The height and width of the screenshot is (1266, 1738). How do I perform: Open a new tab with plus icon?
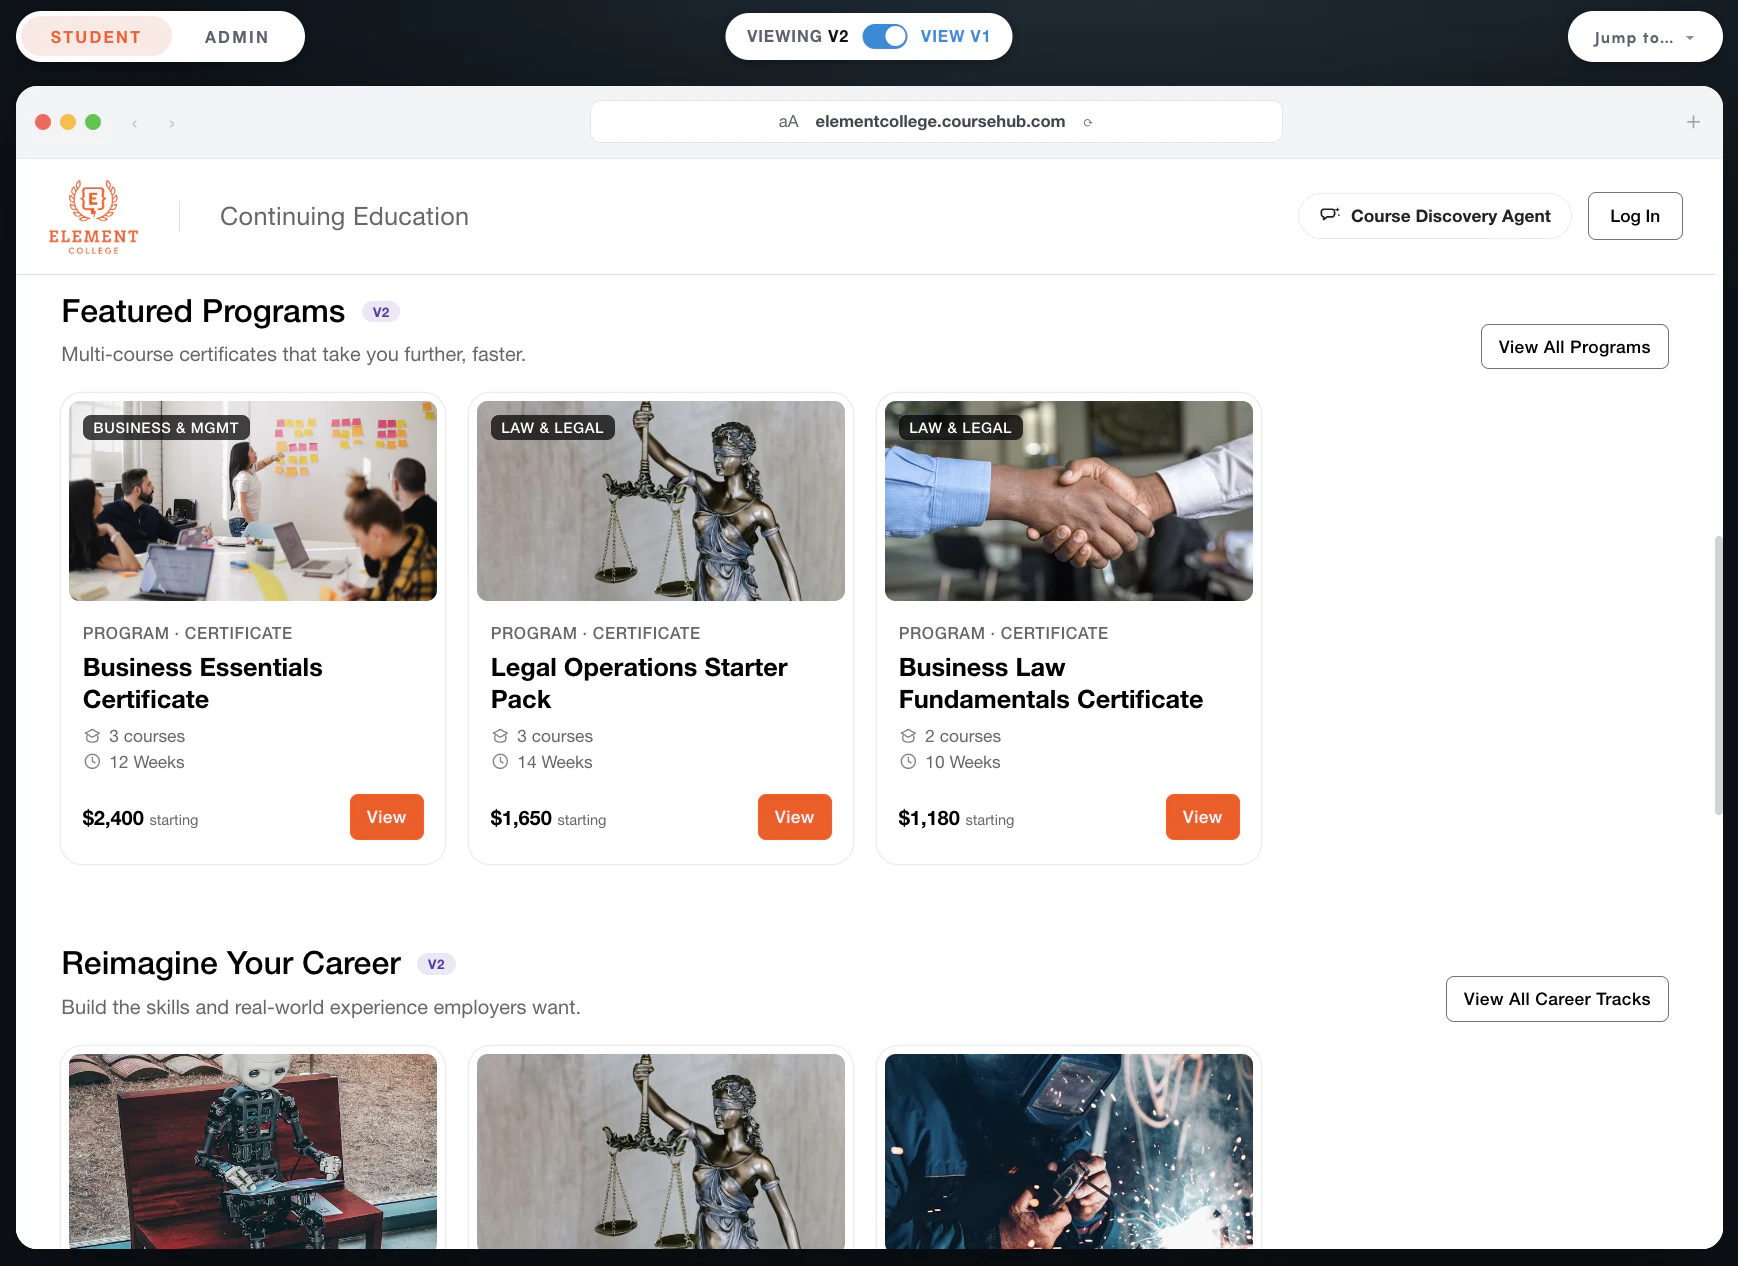1693,122
